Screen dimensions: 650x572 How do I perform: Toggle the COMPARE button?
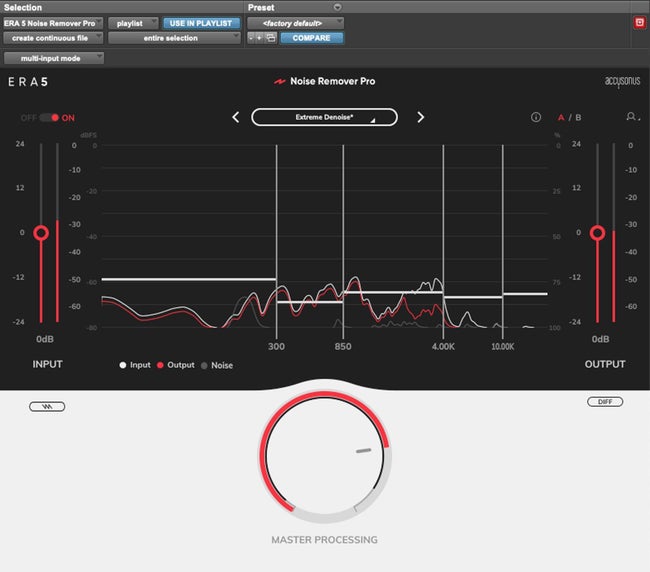[312, 38]
